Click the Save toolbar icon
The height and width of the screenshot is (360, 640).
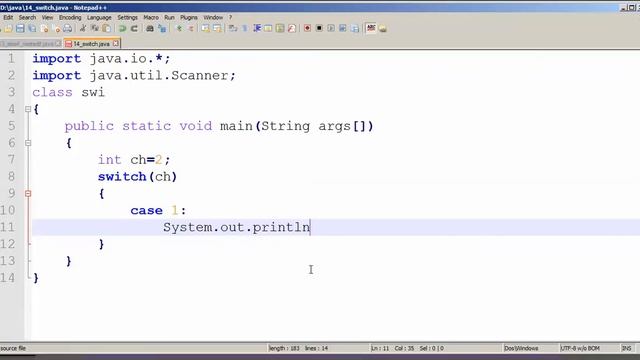pos(20,28)
